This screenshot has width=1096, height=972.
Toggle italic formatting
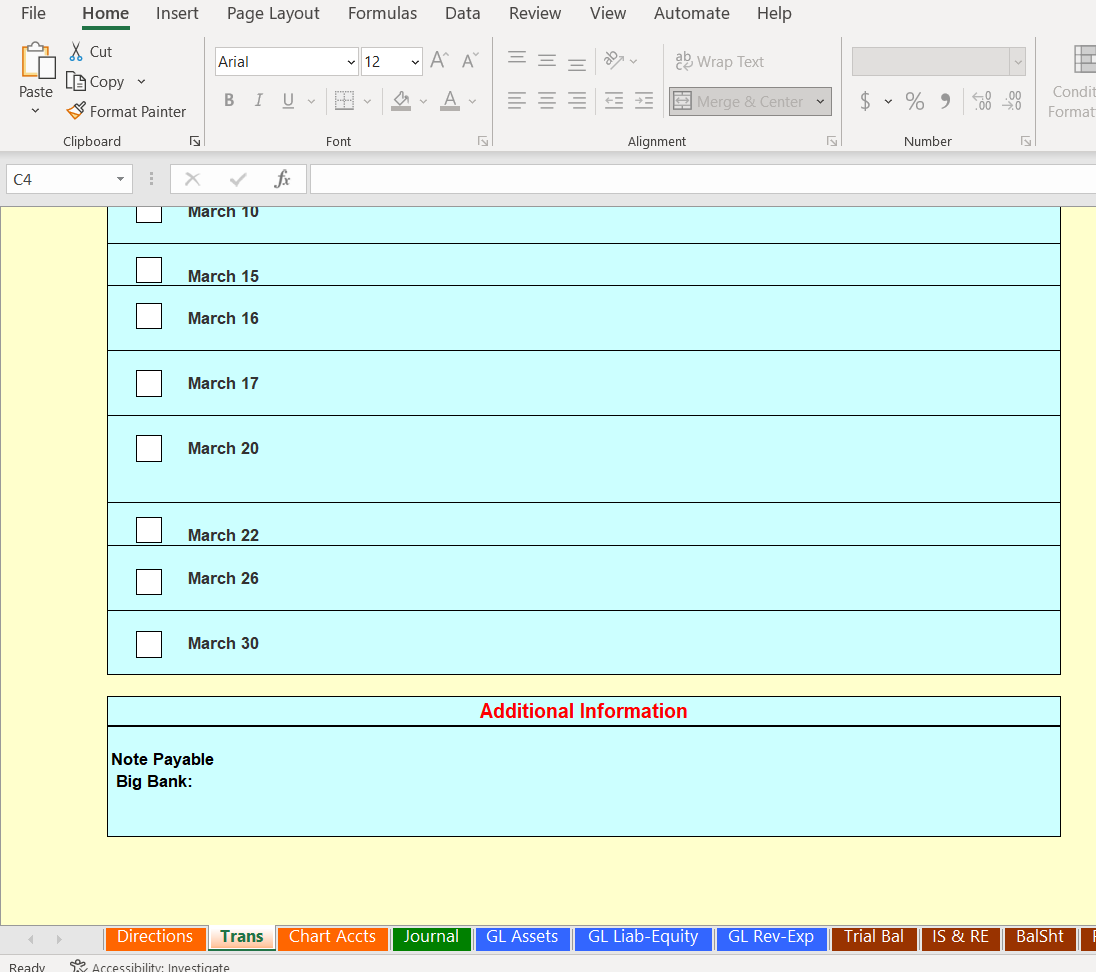[259, 101]
